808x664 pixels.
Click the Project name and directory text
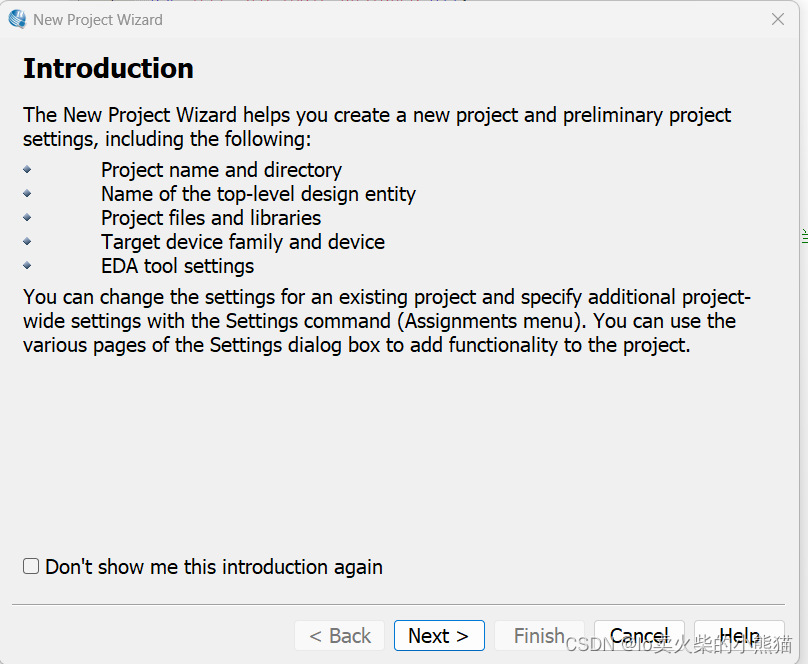point(221,170)
